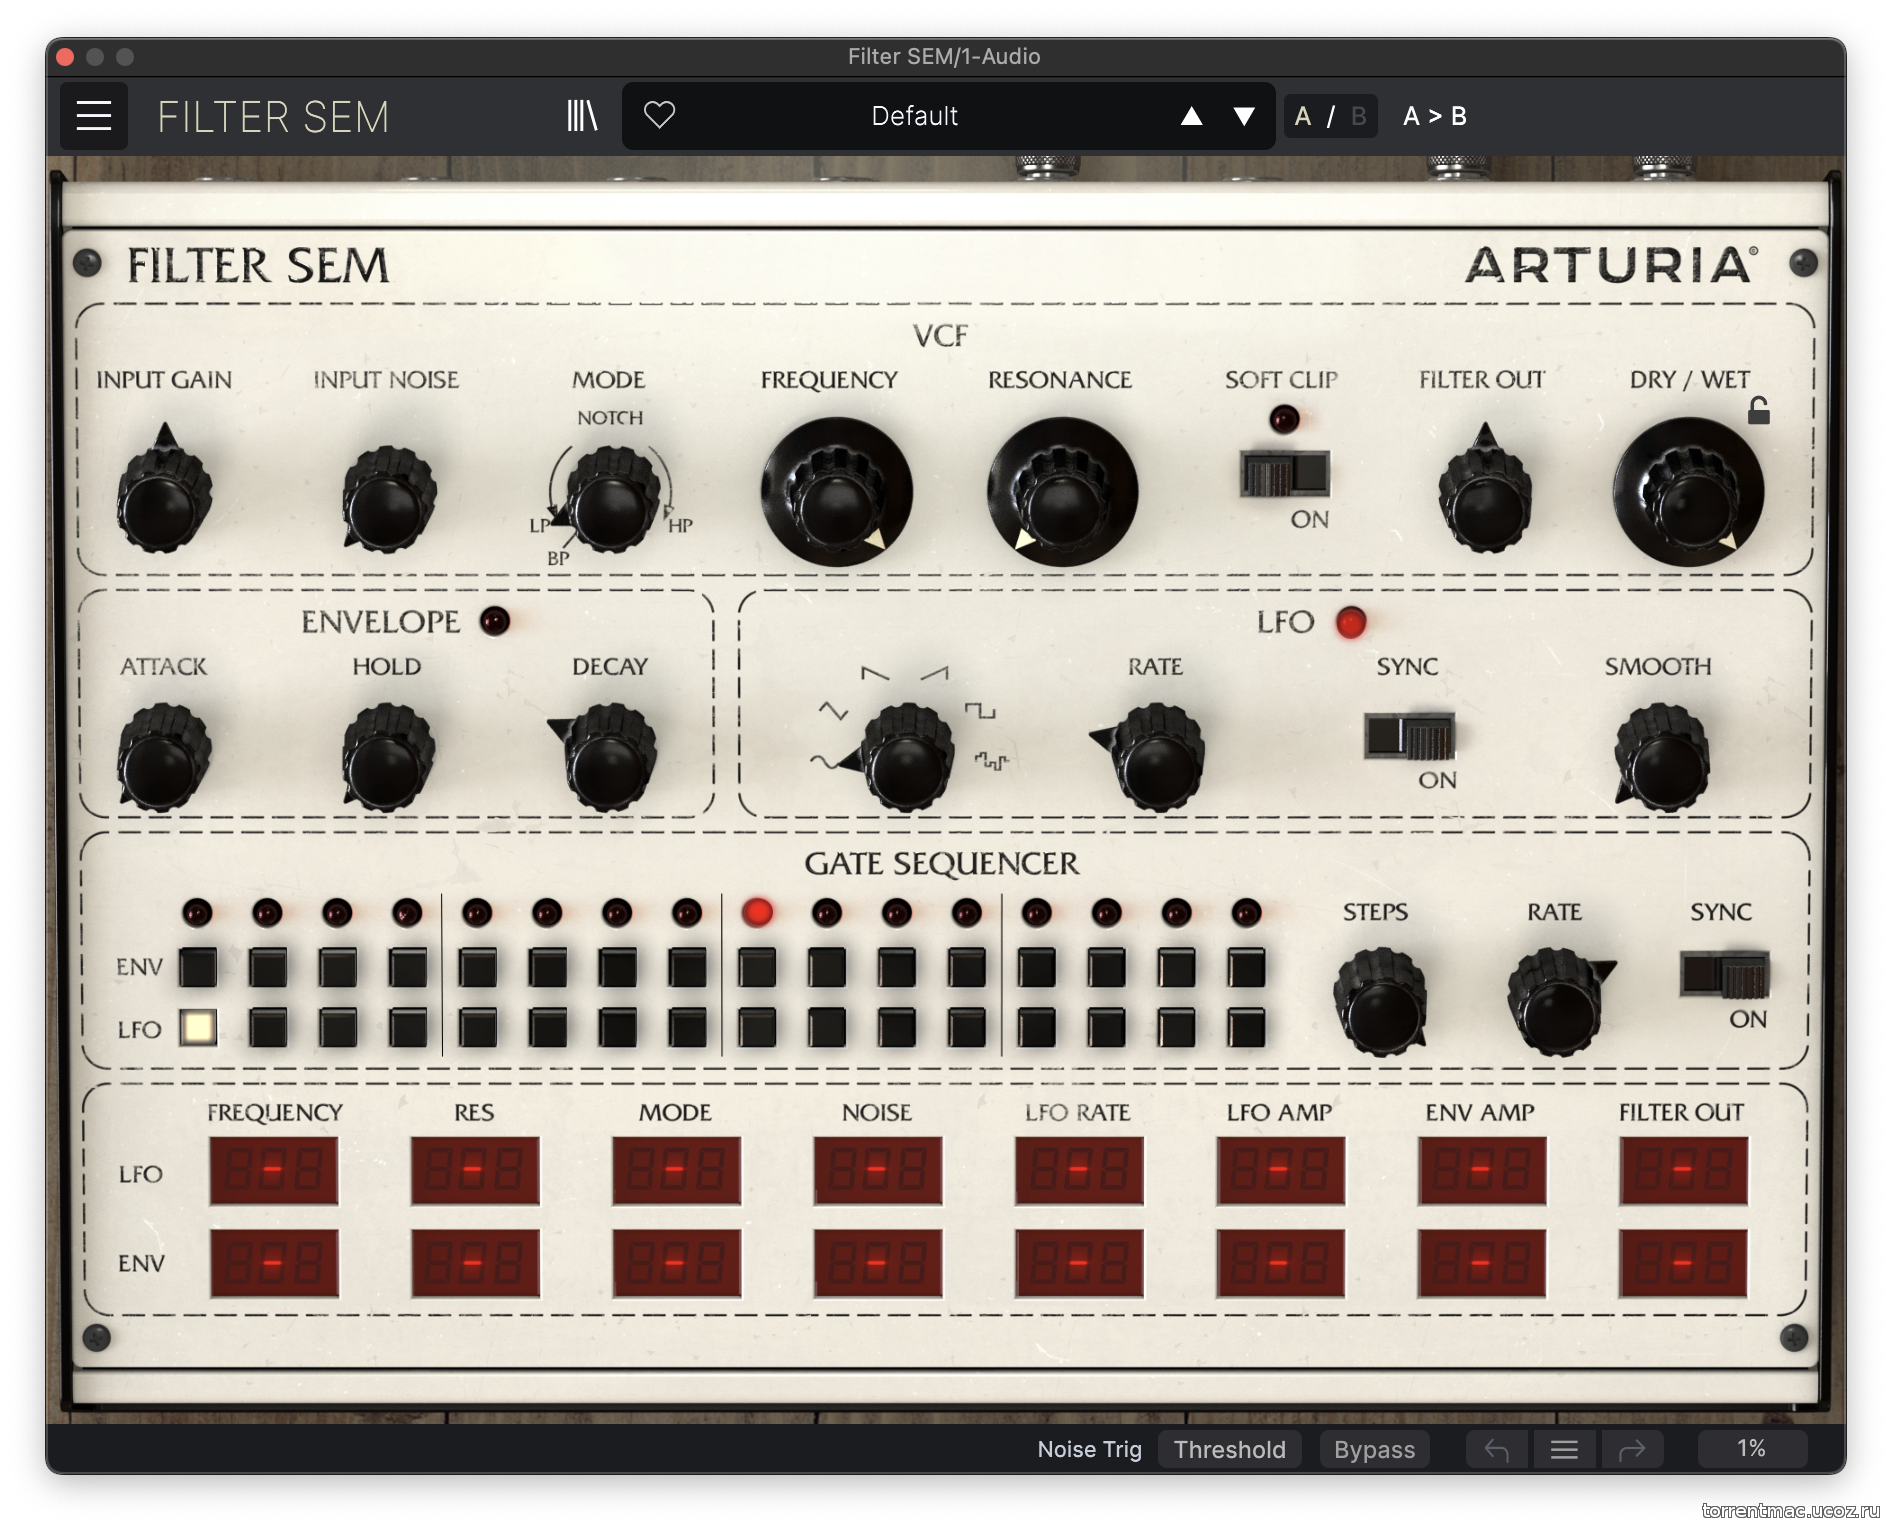Click the LFO Frequency modulation display

(x=273, y=1169)
